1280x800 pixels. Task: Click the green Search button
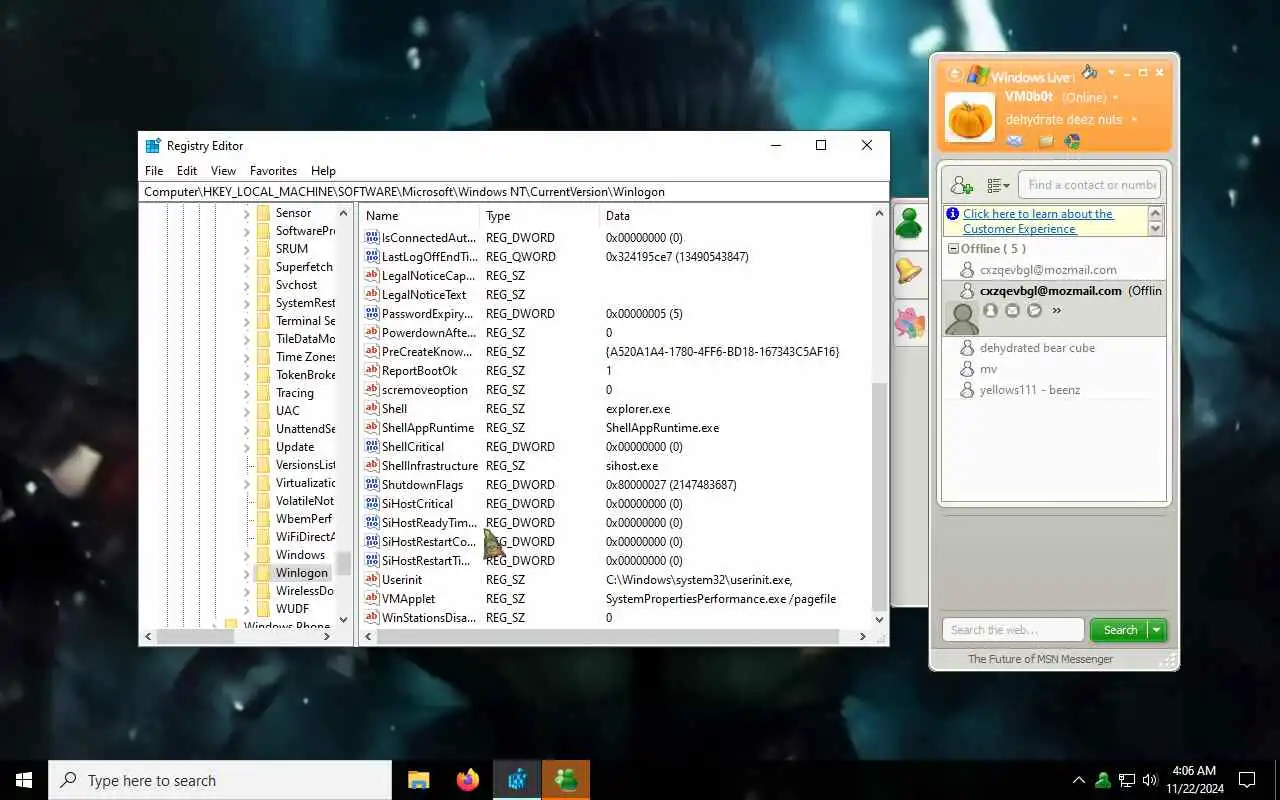[1120, 630]
